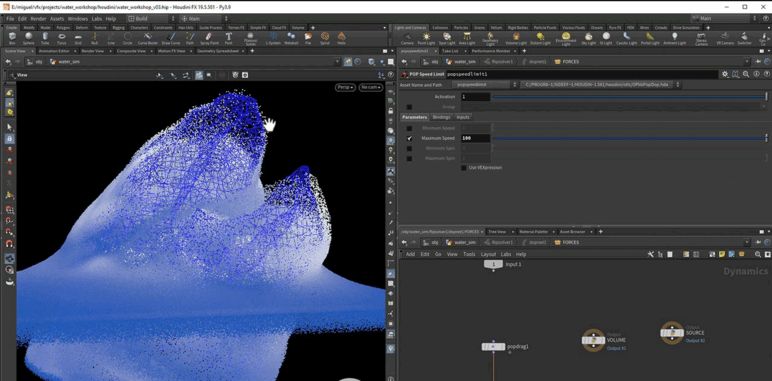Viewport: 772px width, 381px height.
Task: Open the Persp viewport dropdown
Action: pos(345,87)
